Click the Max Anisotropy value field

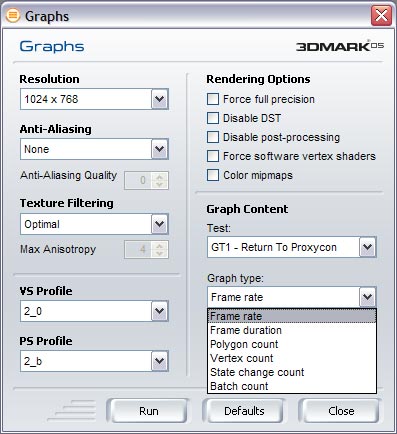138,249
